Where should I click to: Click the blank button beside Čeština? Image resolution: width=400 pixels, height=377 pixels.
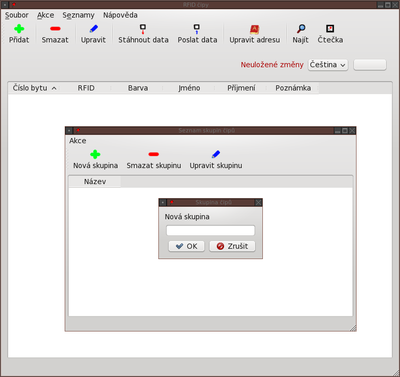[x=370, y=65]
